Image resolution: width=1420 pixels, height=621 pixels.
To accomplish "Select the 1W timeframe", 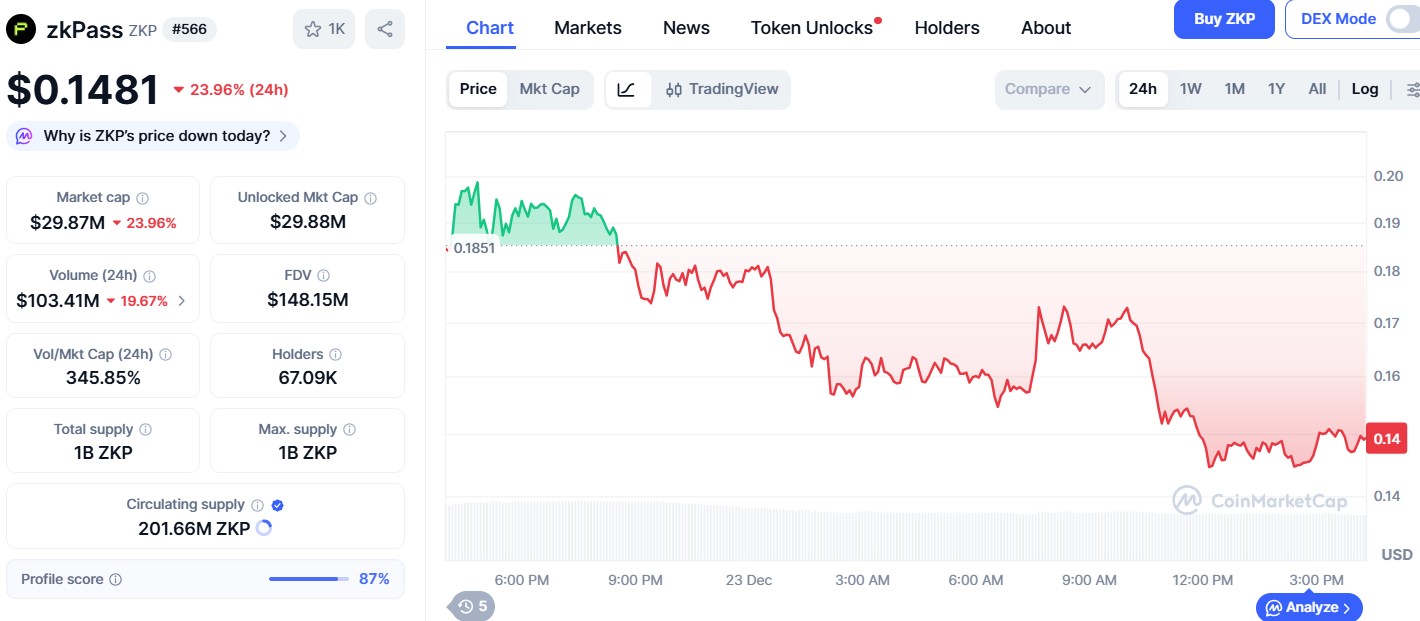I will [x=1190, y=89].
